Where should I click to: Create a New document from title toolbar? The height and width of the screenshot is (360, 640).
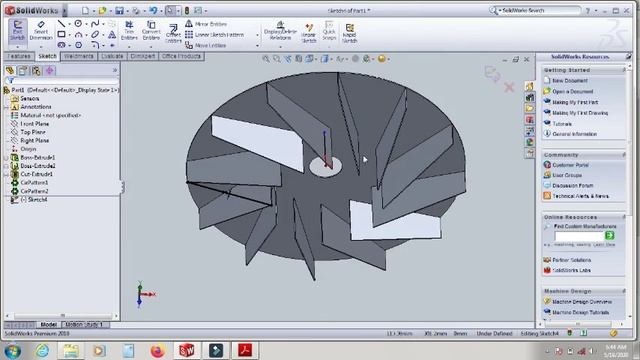click(85, 10)
